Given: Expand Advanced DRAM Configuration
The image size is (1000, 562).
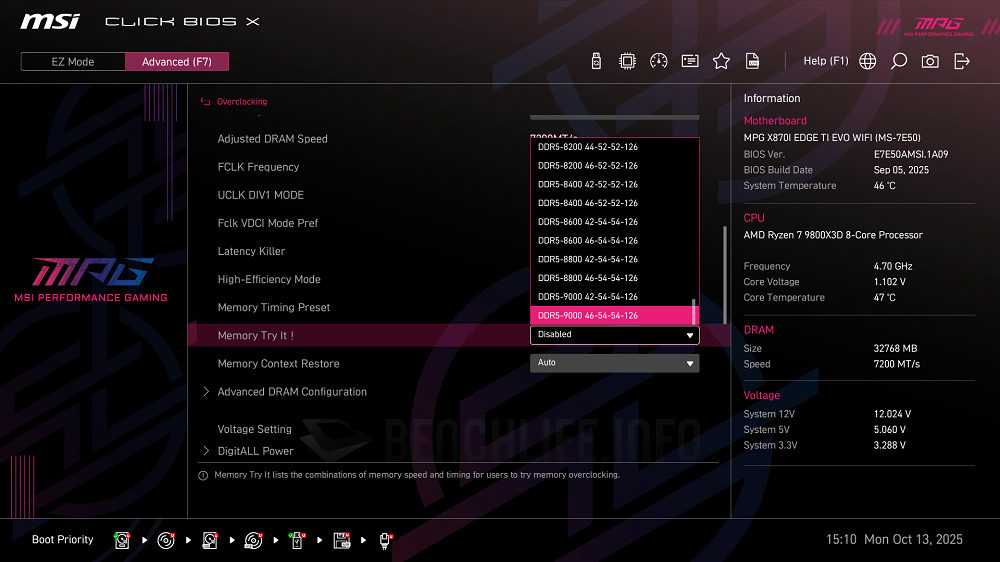Looking at the screenshot, I should pos(292,392).
